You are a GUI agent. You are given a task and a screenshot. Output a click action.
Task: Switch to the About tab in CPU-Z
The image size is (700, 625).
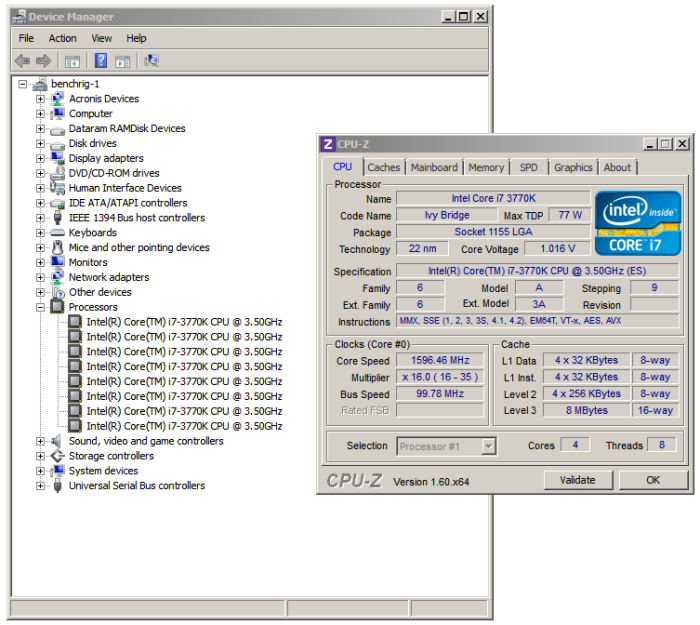(617, 167)
